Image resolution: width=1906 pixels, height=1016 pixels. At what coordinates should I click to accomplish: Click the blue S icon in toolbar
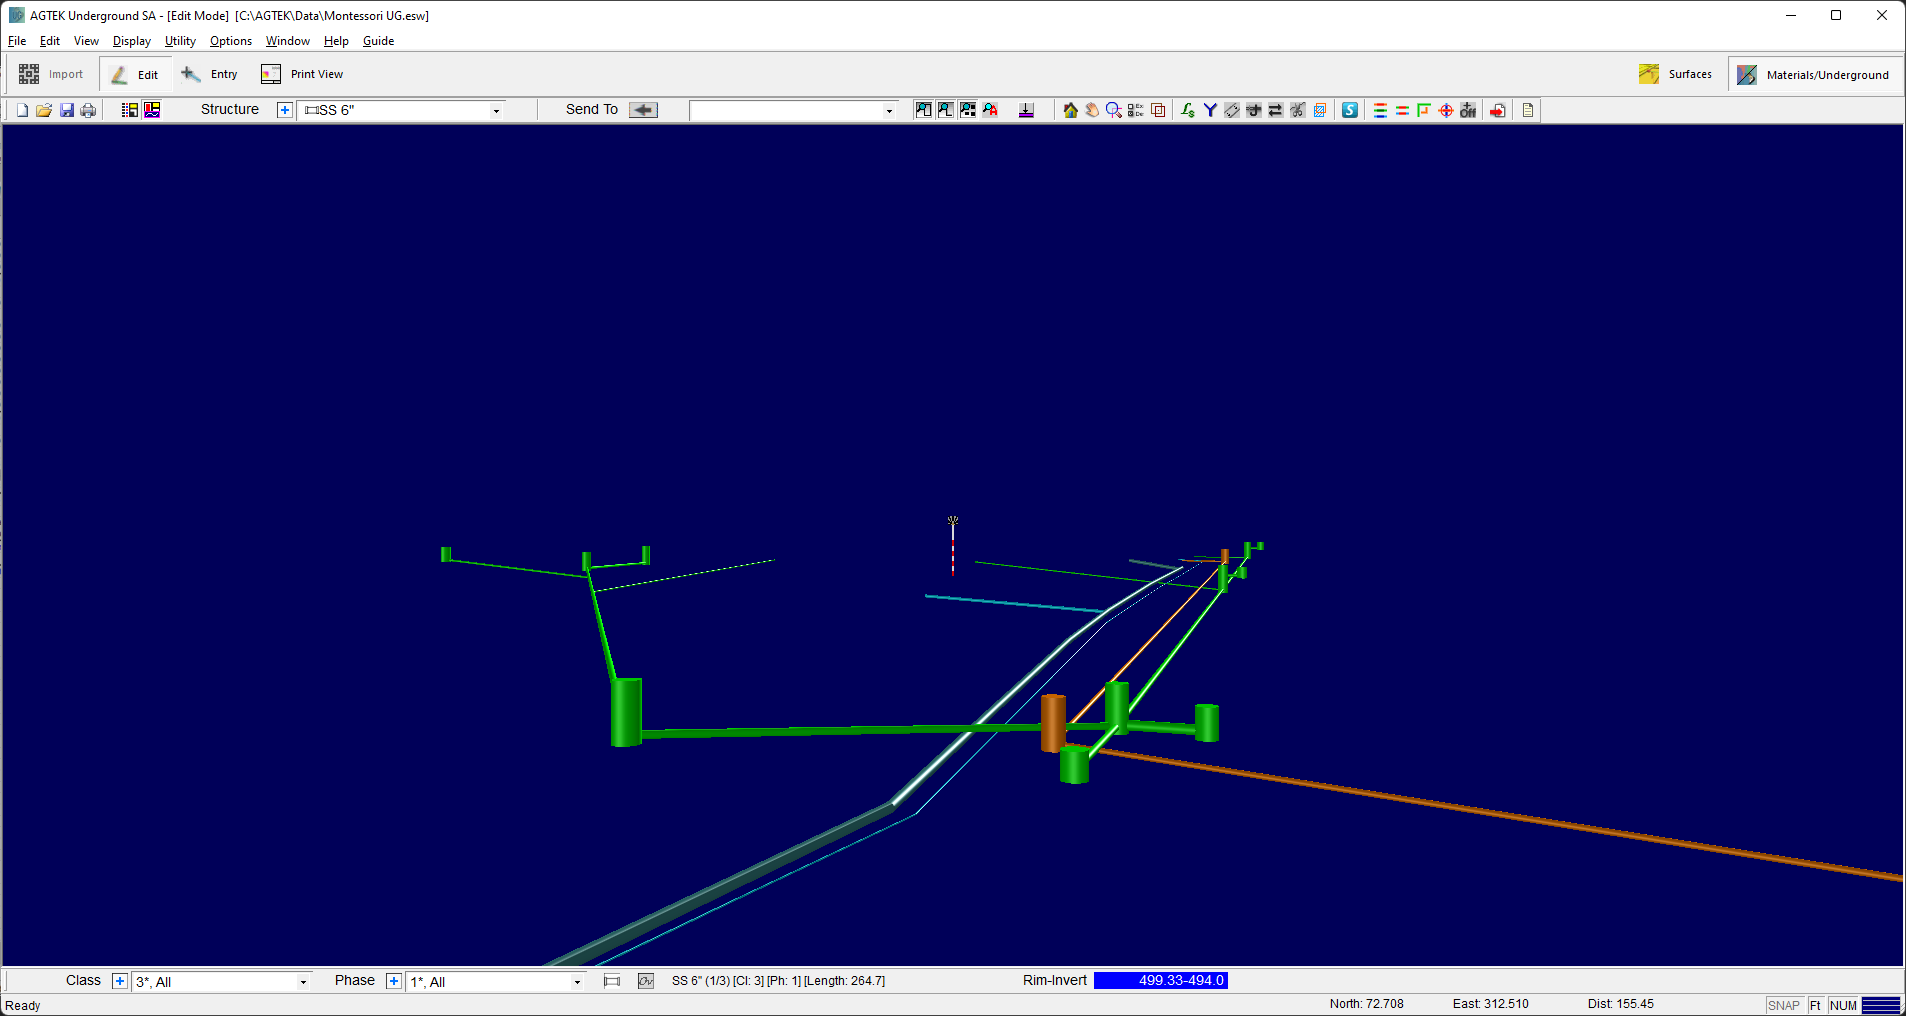click(1350, 110)
